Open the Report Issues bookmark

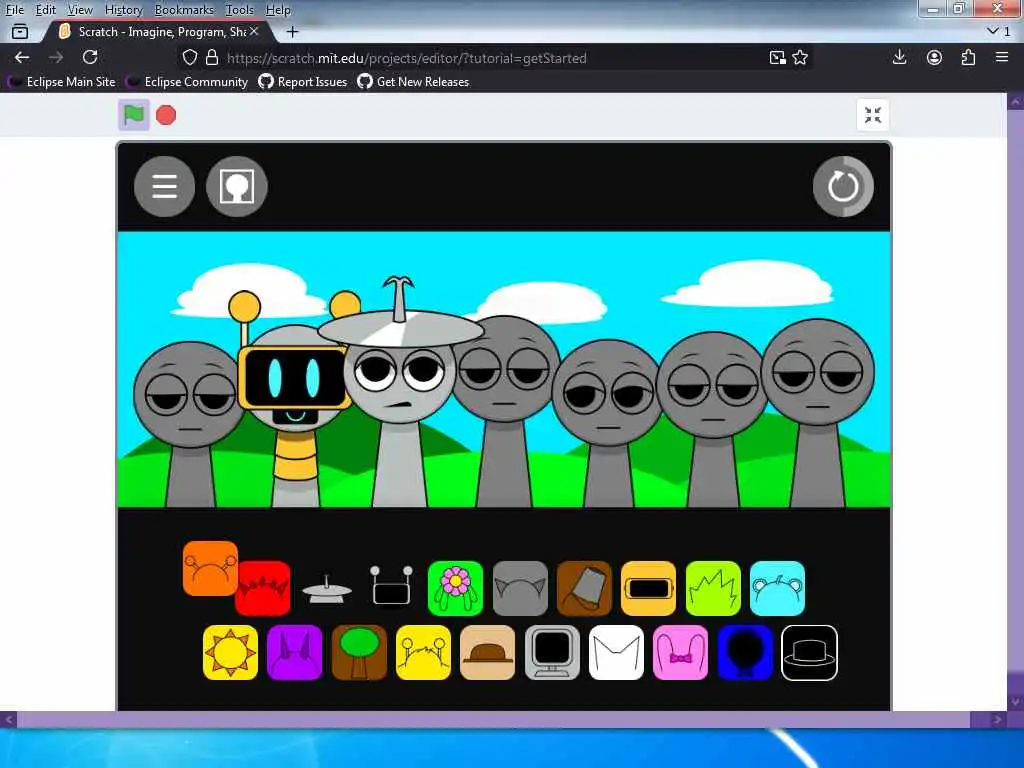(303, 82)
